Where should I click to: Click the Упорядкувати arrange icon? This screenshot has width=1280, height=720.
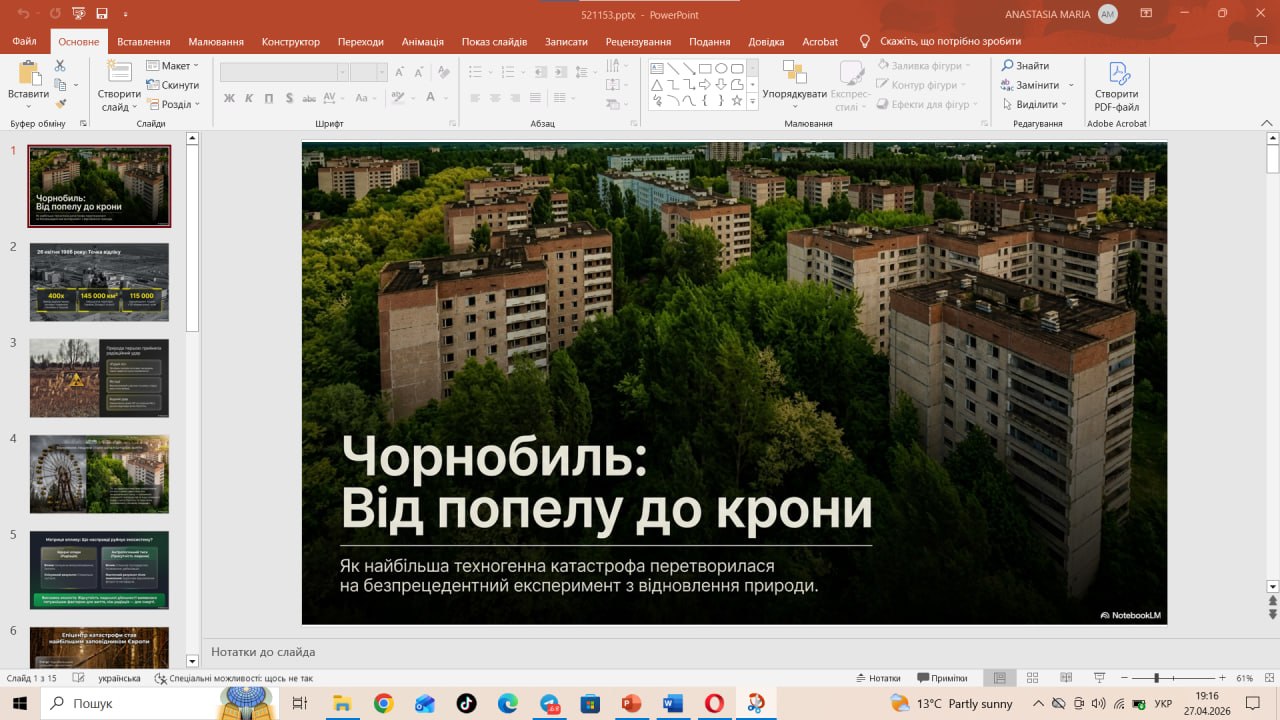click(794, 84)
